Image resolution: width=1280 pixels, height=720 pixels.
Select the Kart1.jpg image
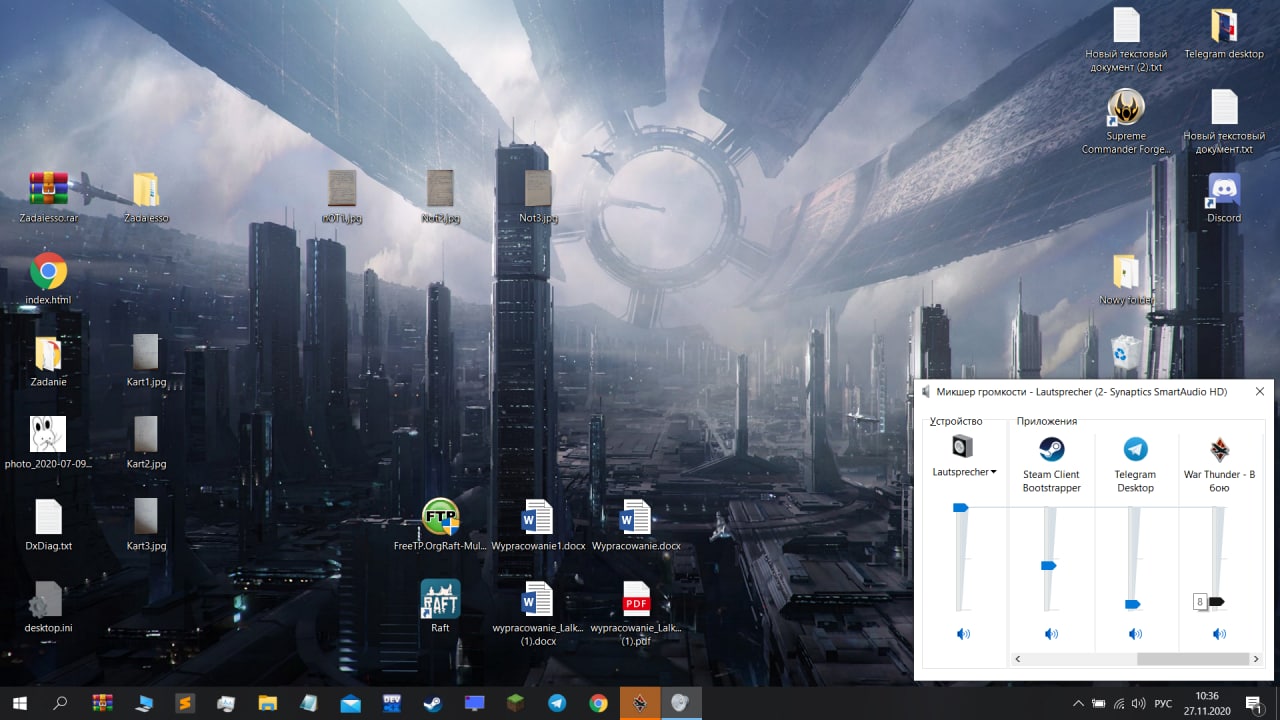(x=146, y=361)
